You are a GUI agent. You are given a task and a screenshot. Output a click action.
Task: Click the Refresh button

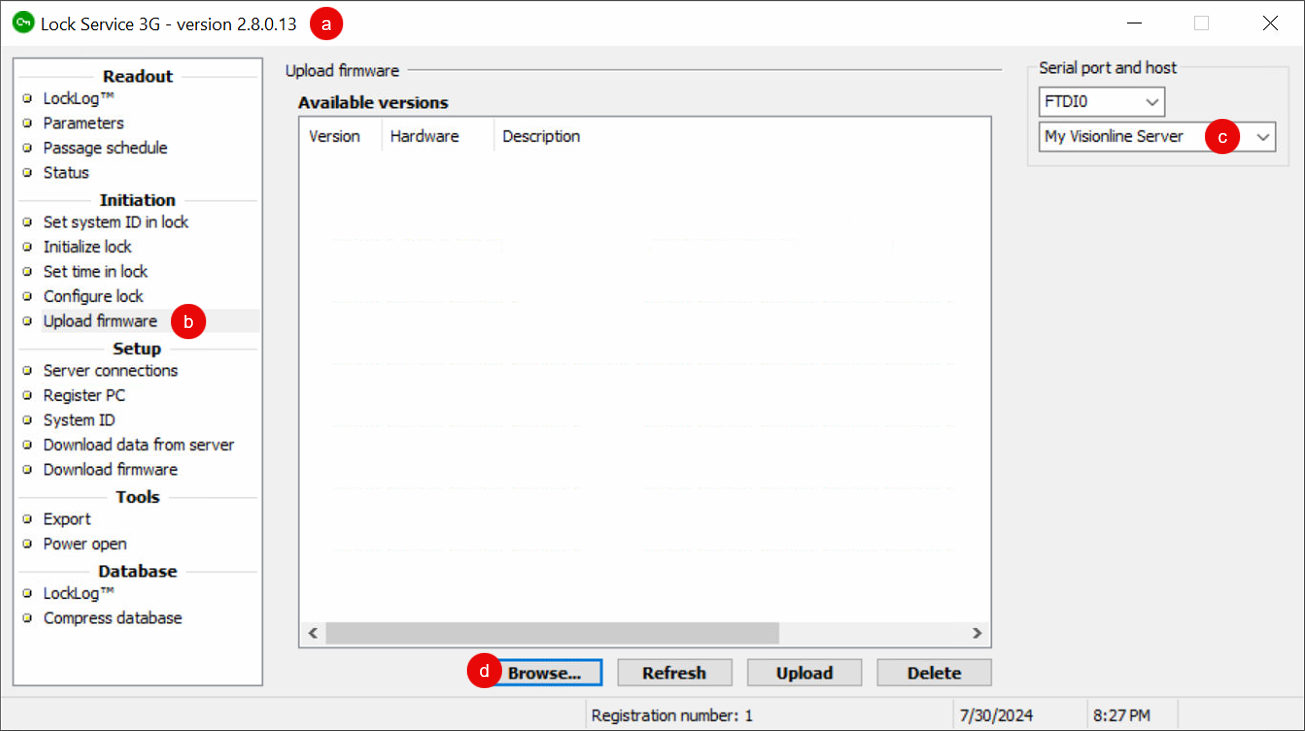[674, 673]
